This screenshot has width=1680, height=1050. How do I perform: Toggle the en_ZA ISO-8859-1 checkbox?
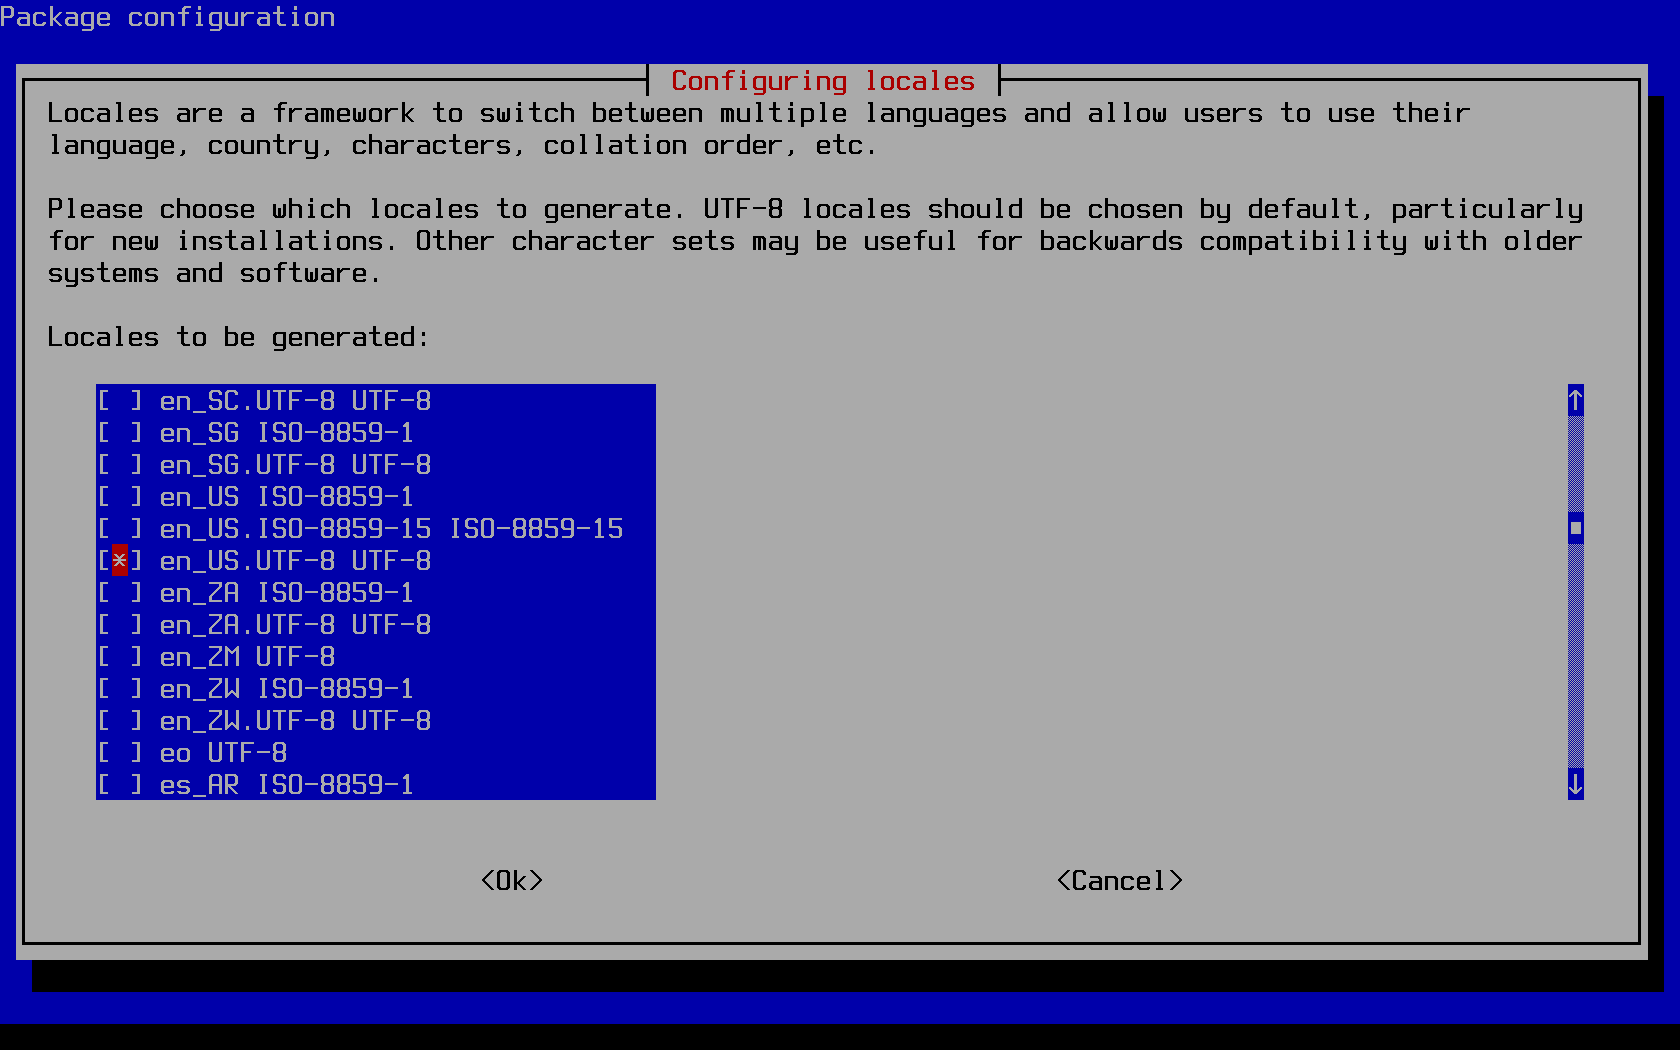pyautogui.click(x=120, y=592)
